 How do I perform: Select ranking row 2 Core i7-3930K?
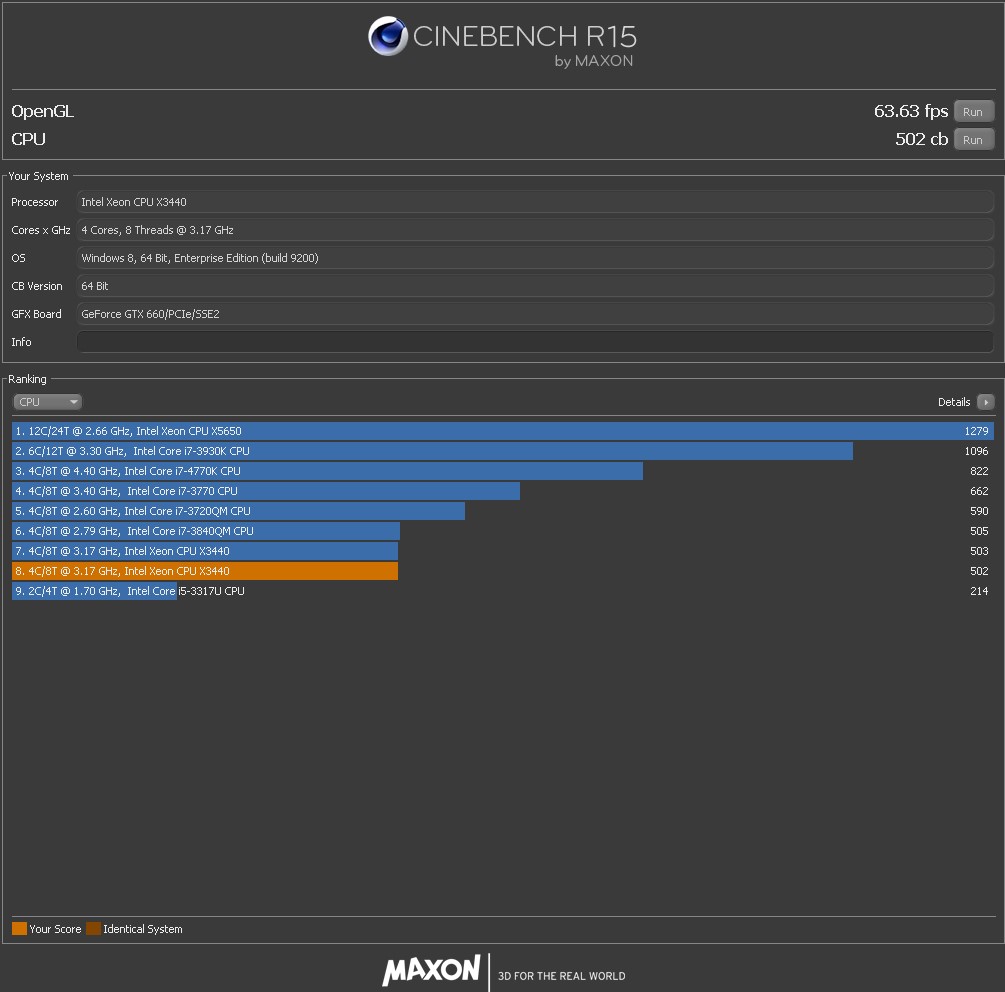click(502, 451)
